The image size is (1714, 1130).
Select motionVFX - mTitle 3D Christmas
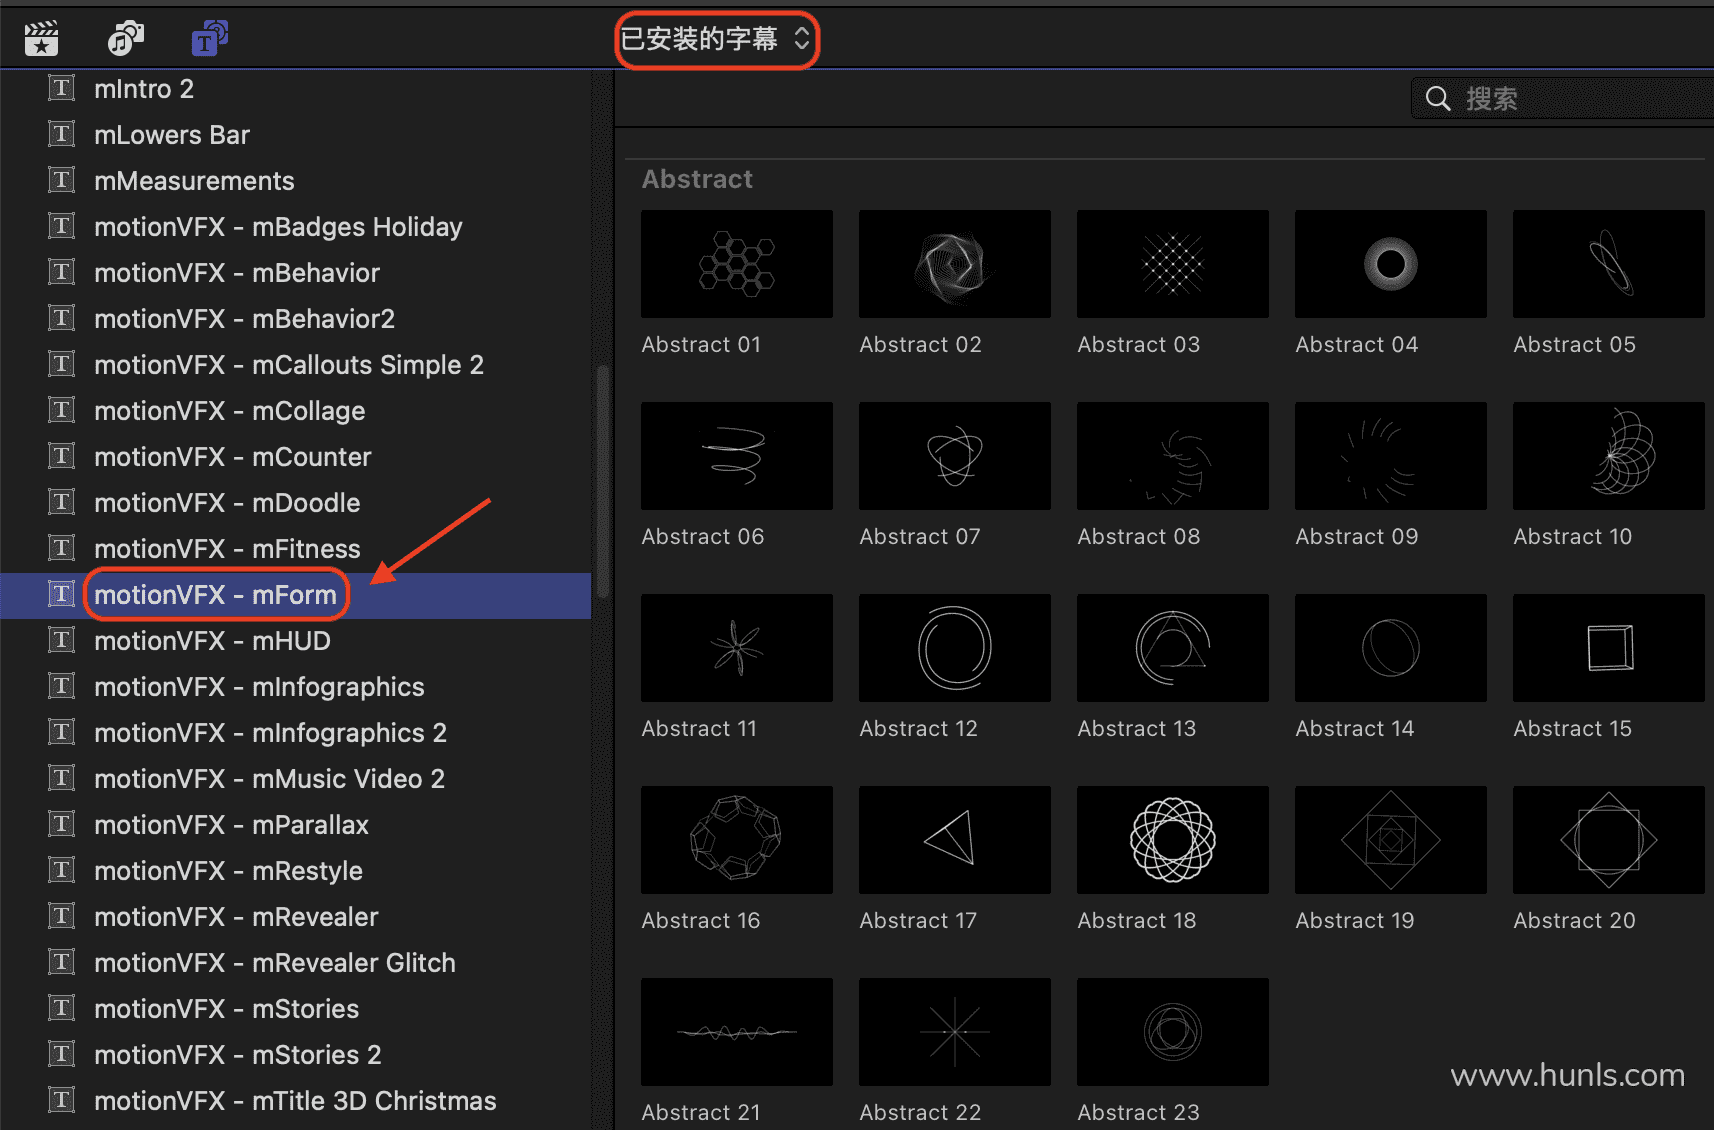[295, 1101]
